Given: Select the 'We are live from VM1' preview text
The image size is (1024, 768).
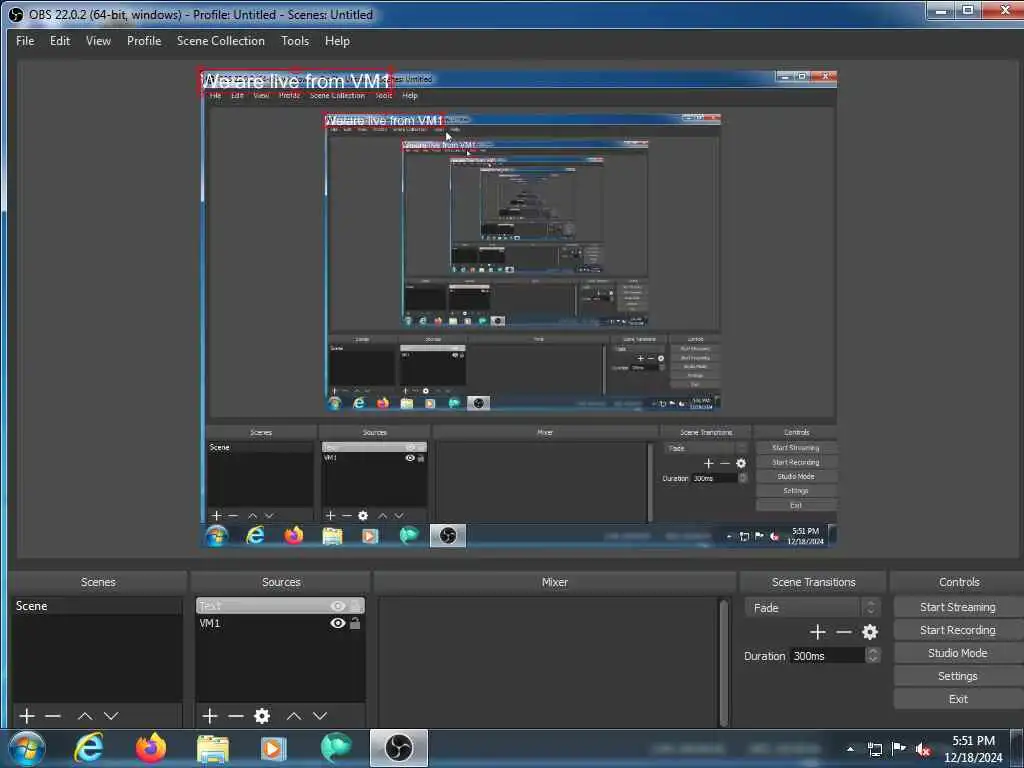Looking at the screenshot, I should 295,81.
